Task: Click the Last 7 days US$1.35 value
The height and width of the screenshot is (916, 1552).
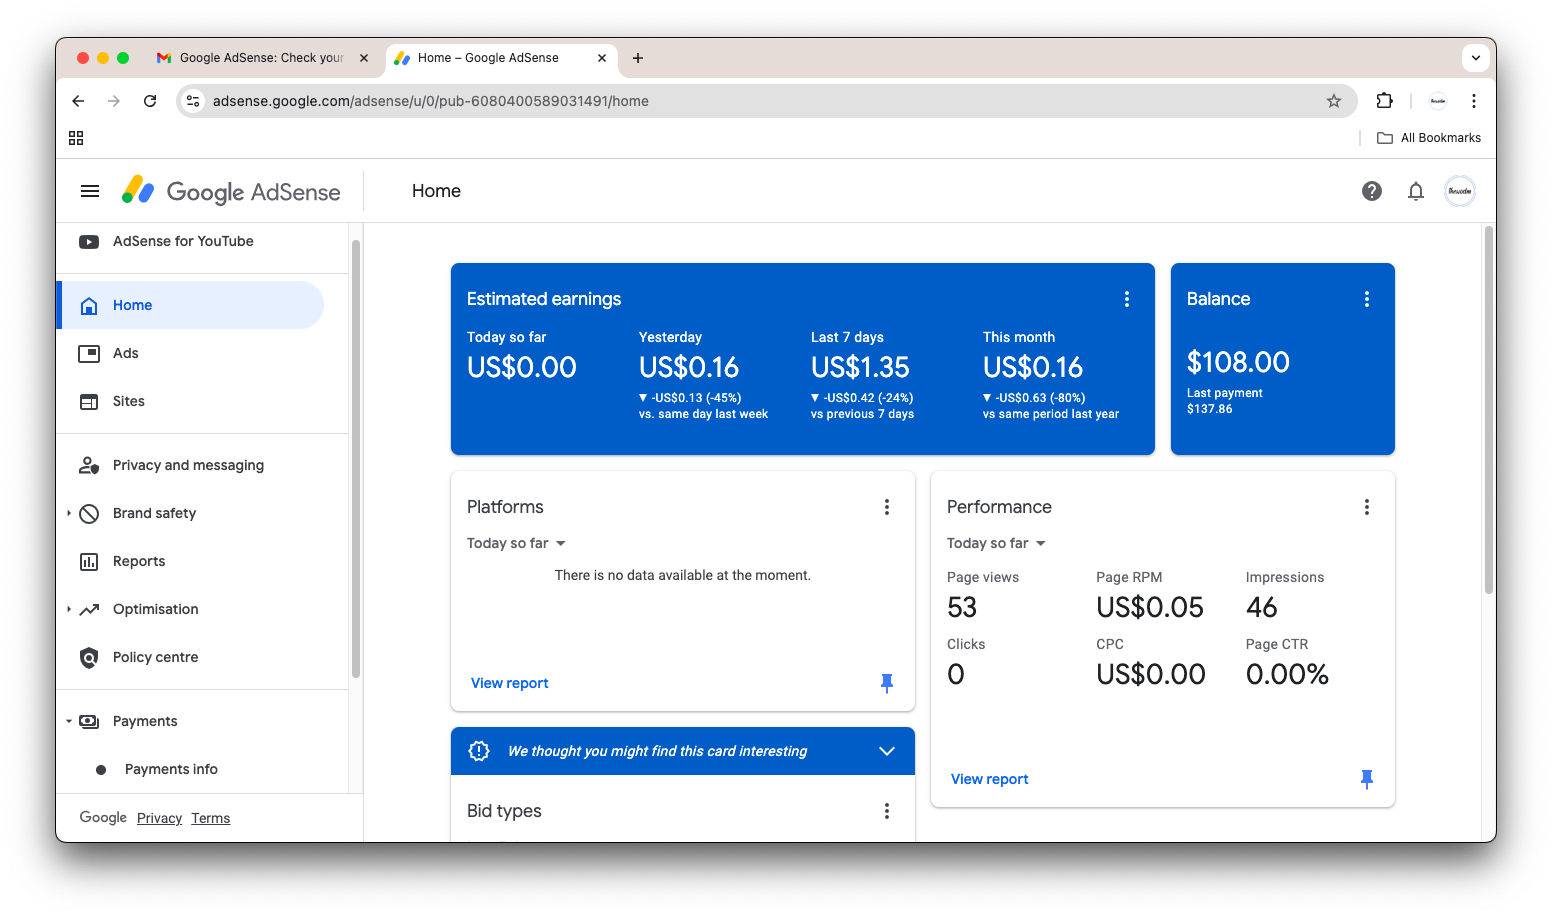Action: click(860, 368)
